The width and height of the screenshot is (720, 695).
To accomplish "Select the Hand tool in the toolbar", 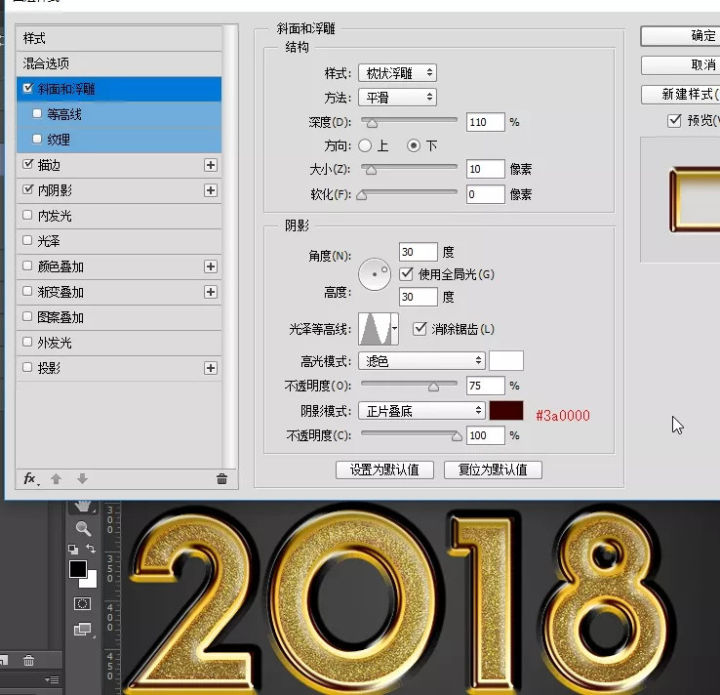I will click(83, 506).
